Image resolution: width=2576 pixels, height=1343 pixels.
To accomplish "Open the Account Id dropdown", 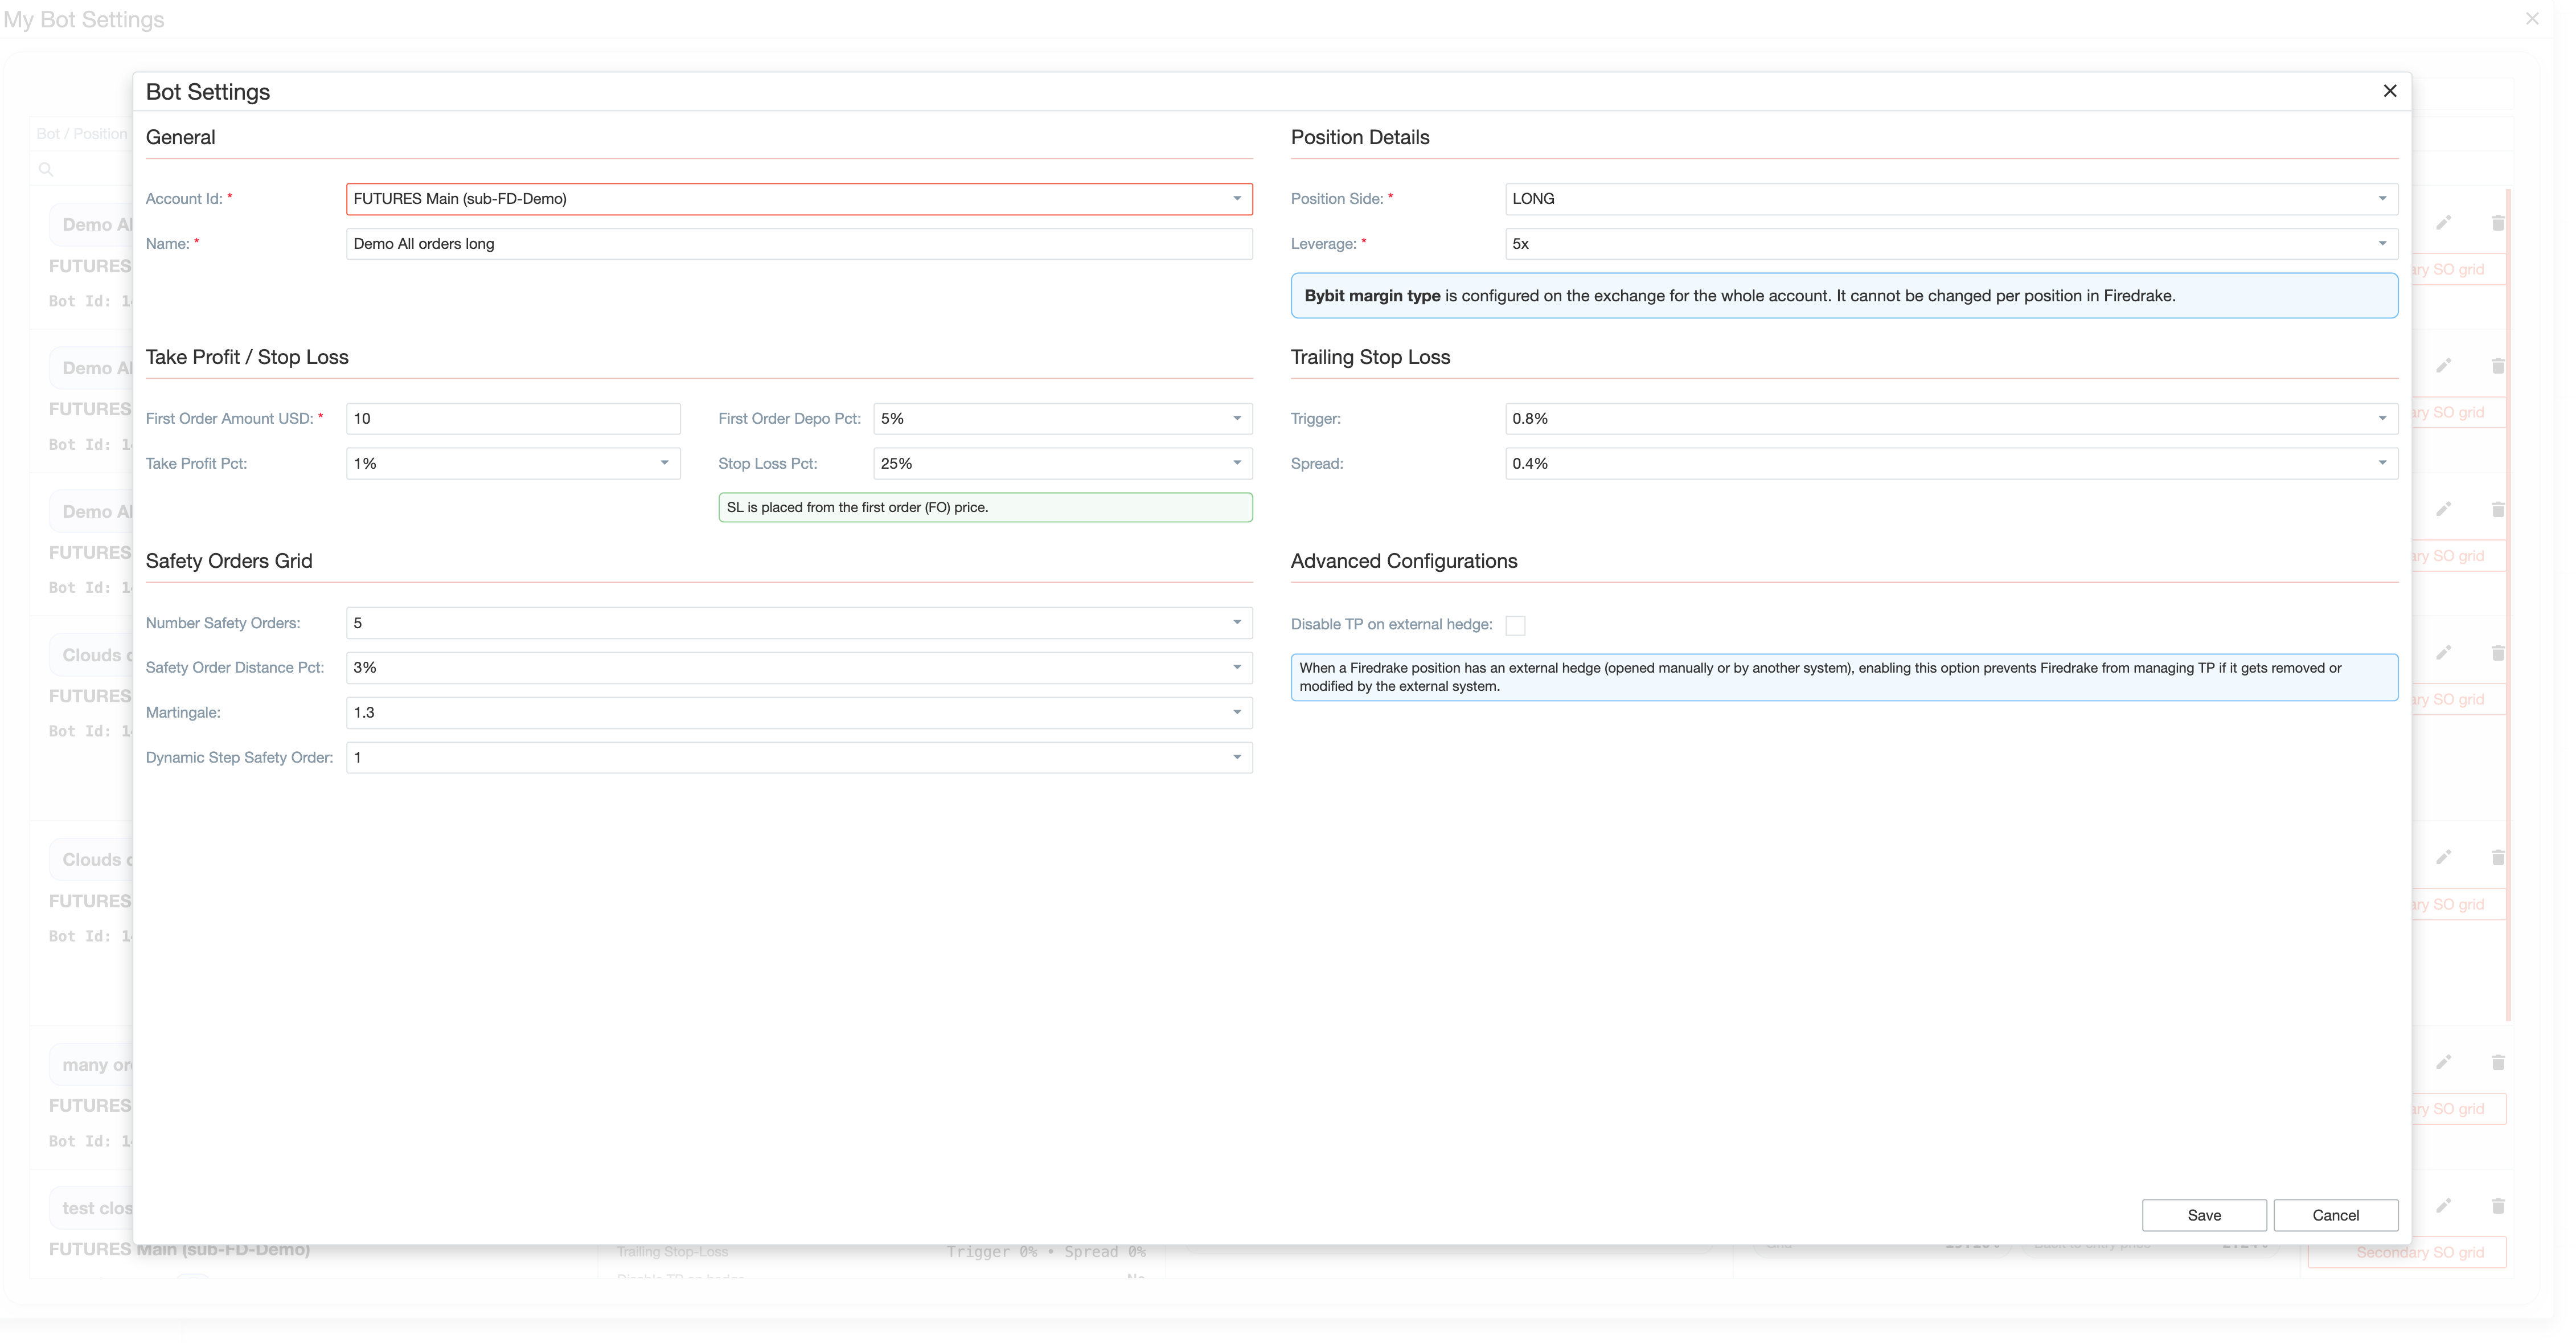I will click(x=1238, y=199).
